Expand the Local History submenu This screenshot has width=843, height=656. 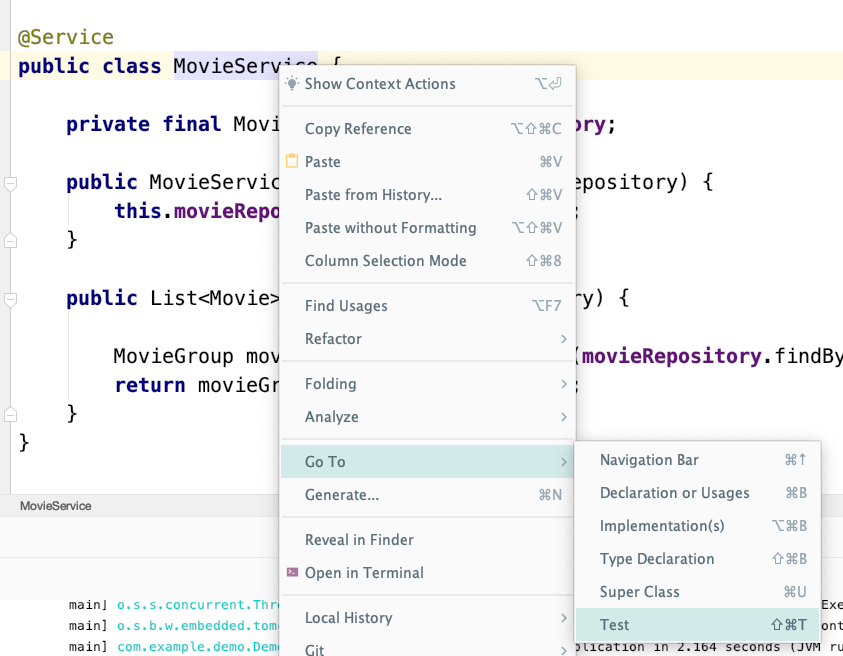click(428, 618)
